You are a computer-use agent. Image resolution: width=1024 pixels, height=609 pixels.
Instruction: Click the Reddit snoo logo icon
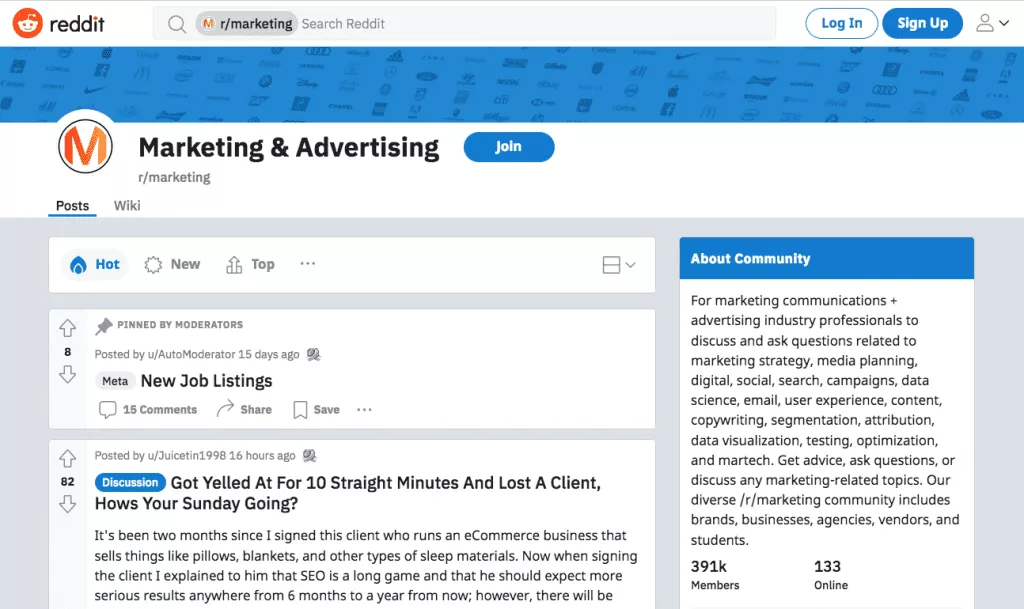click(x=27, y=23)
